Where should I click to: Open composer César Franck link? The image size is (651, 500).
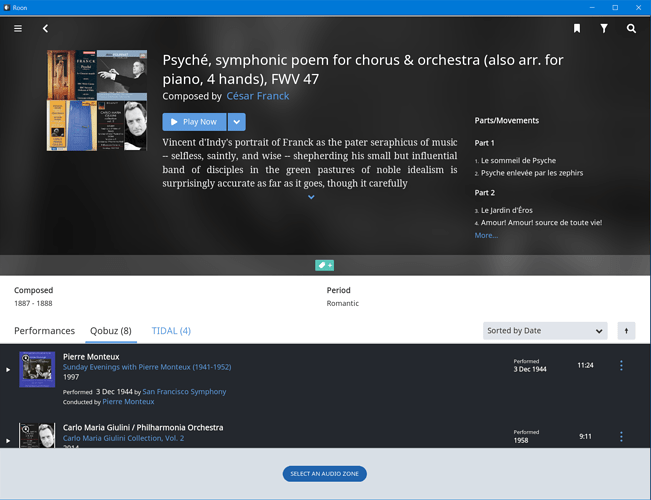tap(258, 96)
